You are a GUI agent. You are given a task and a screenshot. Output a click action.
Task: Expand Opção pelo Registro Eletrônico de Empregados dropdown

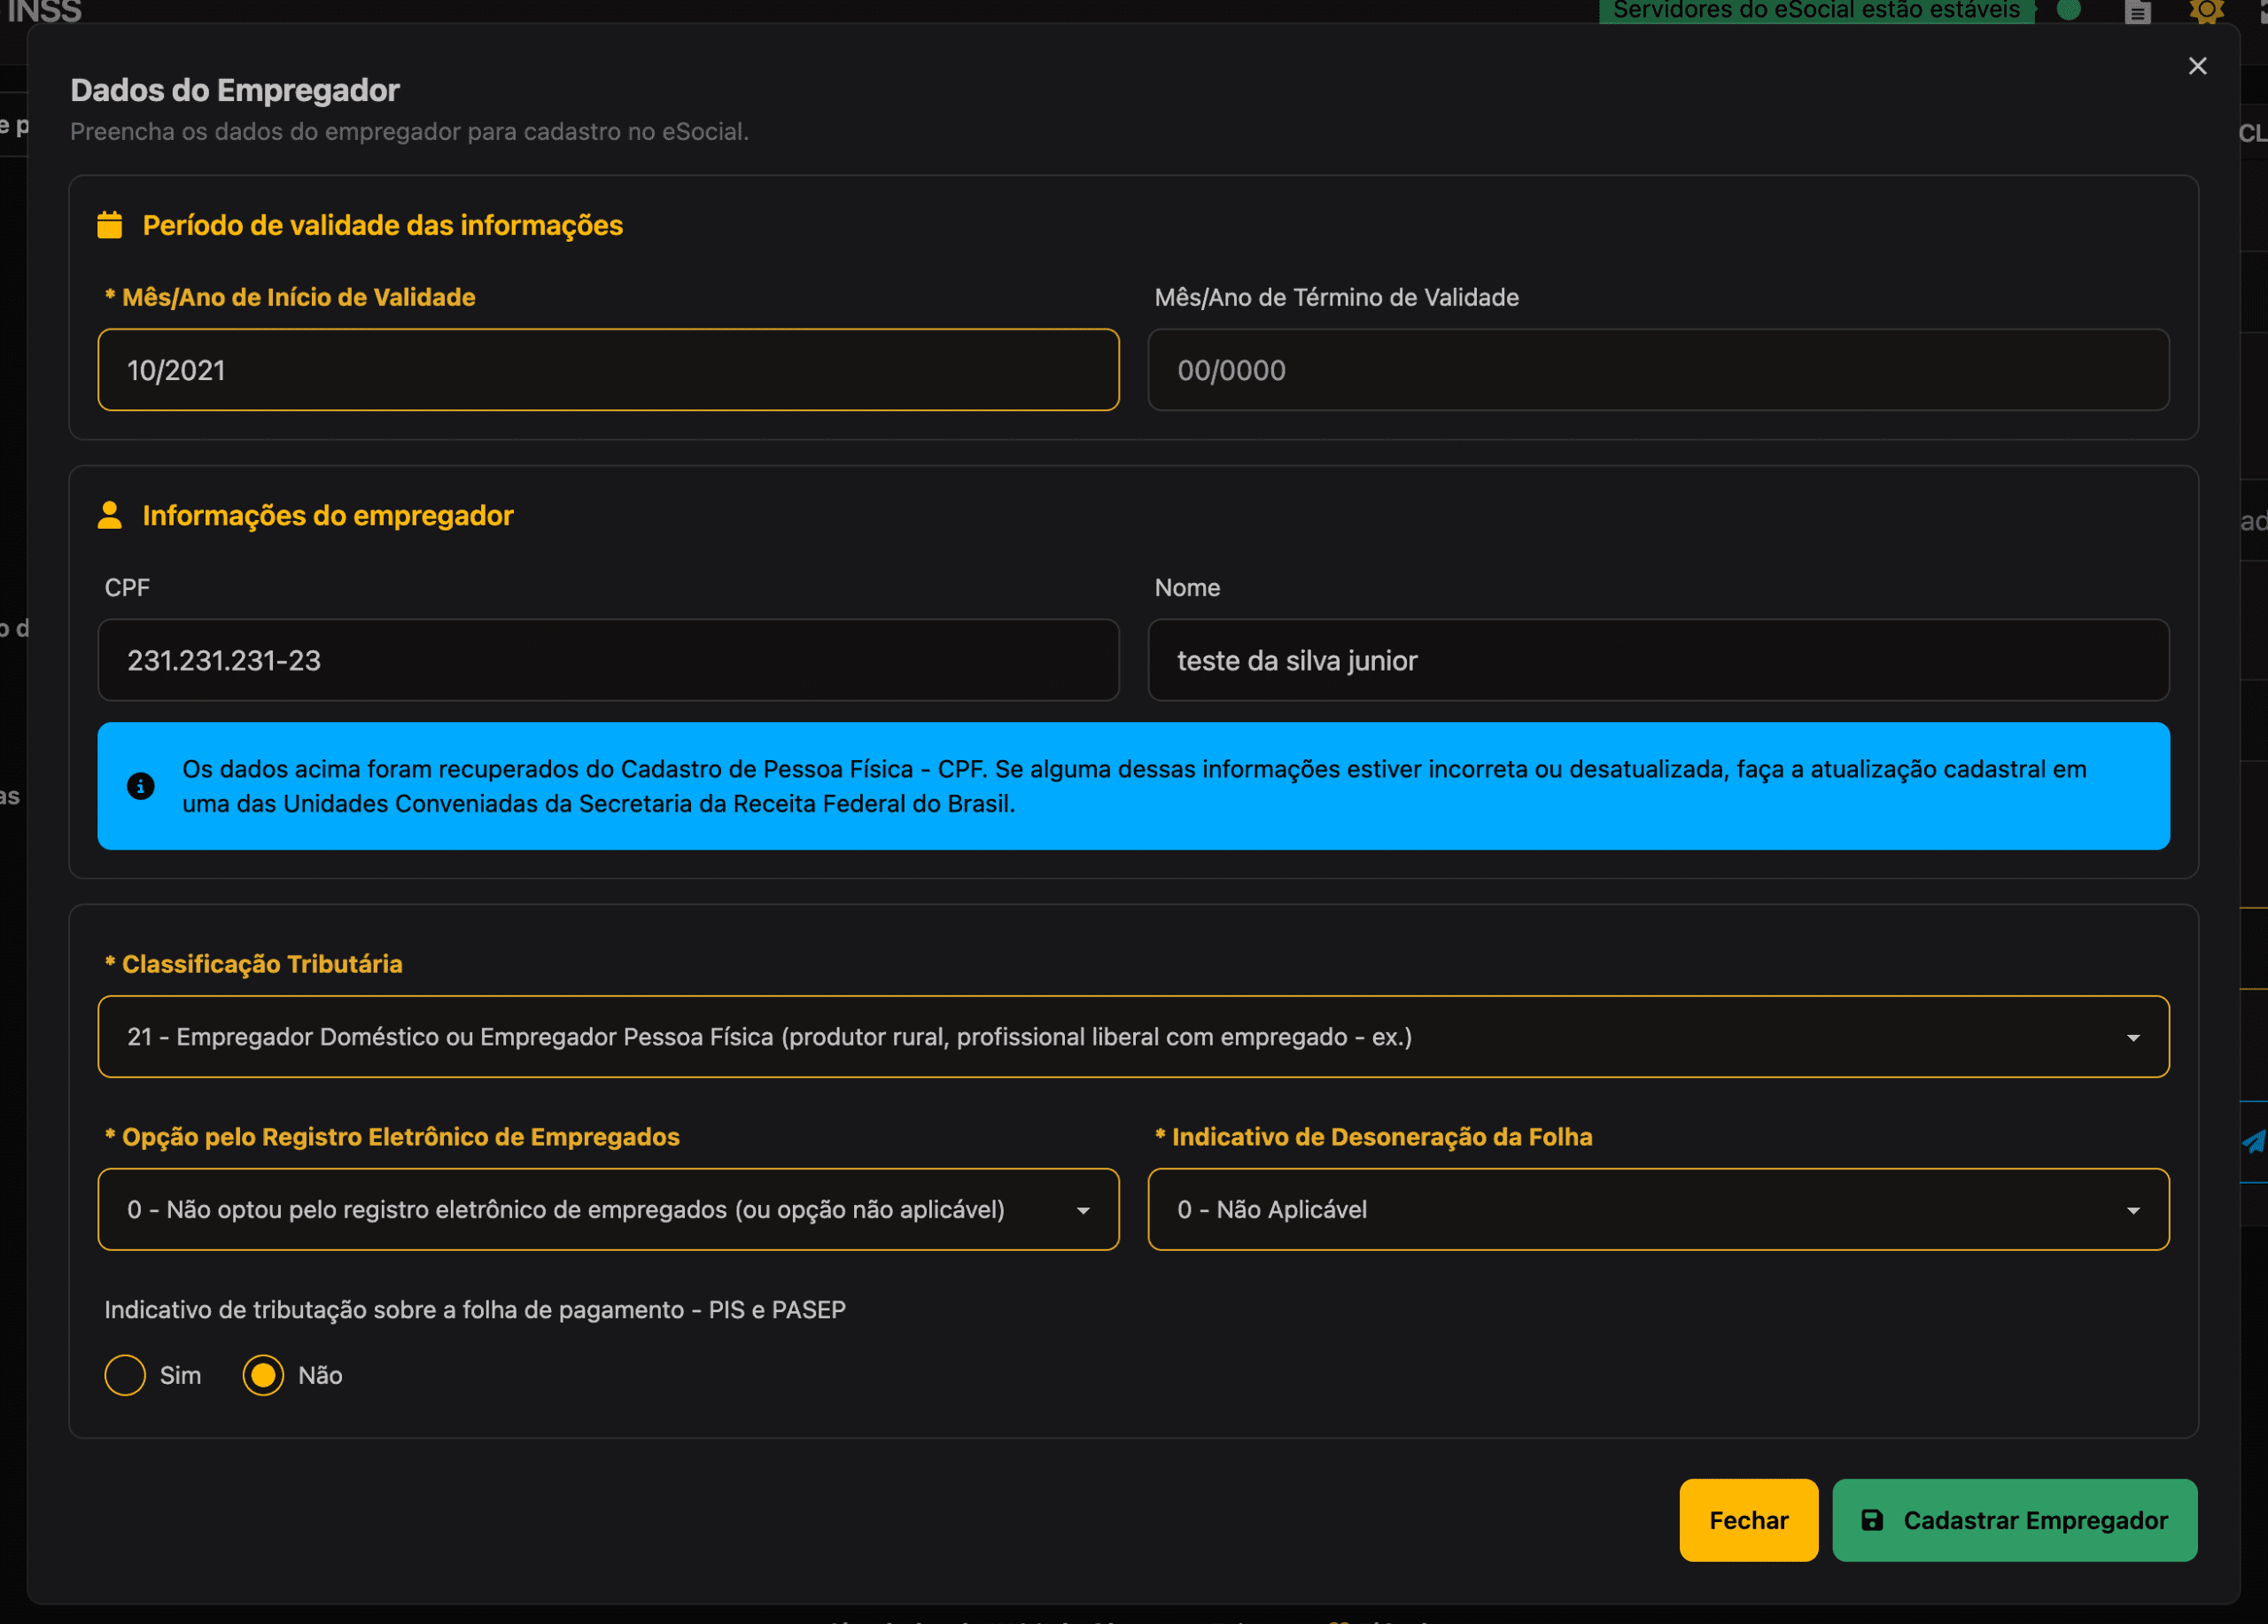click(608, 1209)
